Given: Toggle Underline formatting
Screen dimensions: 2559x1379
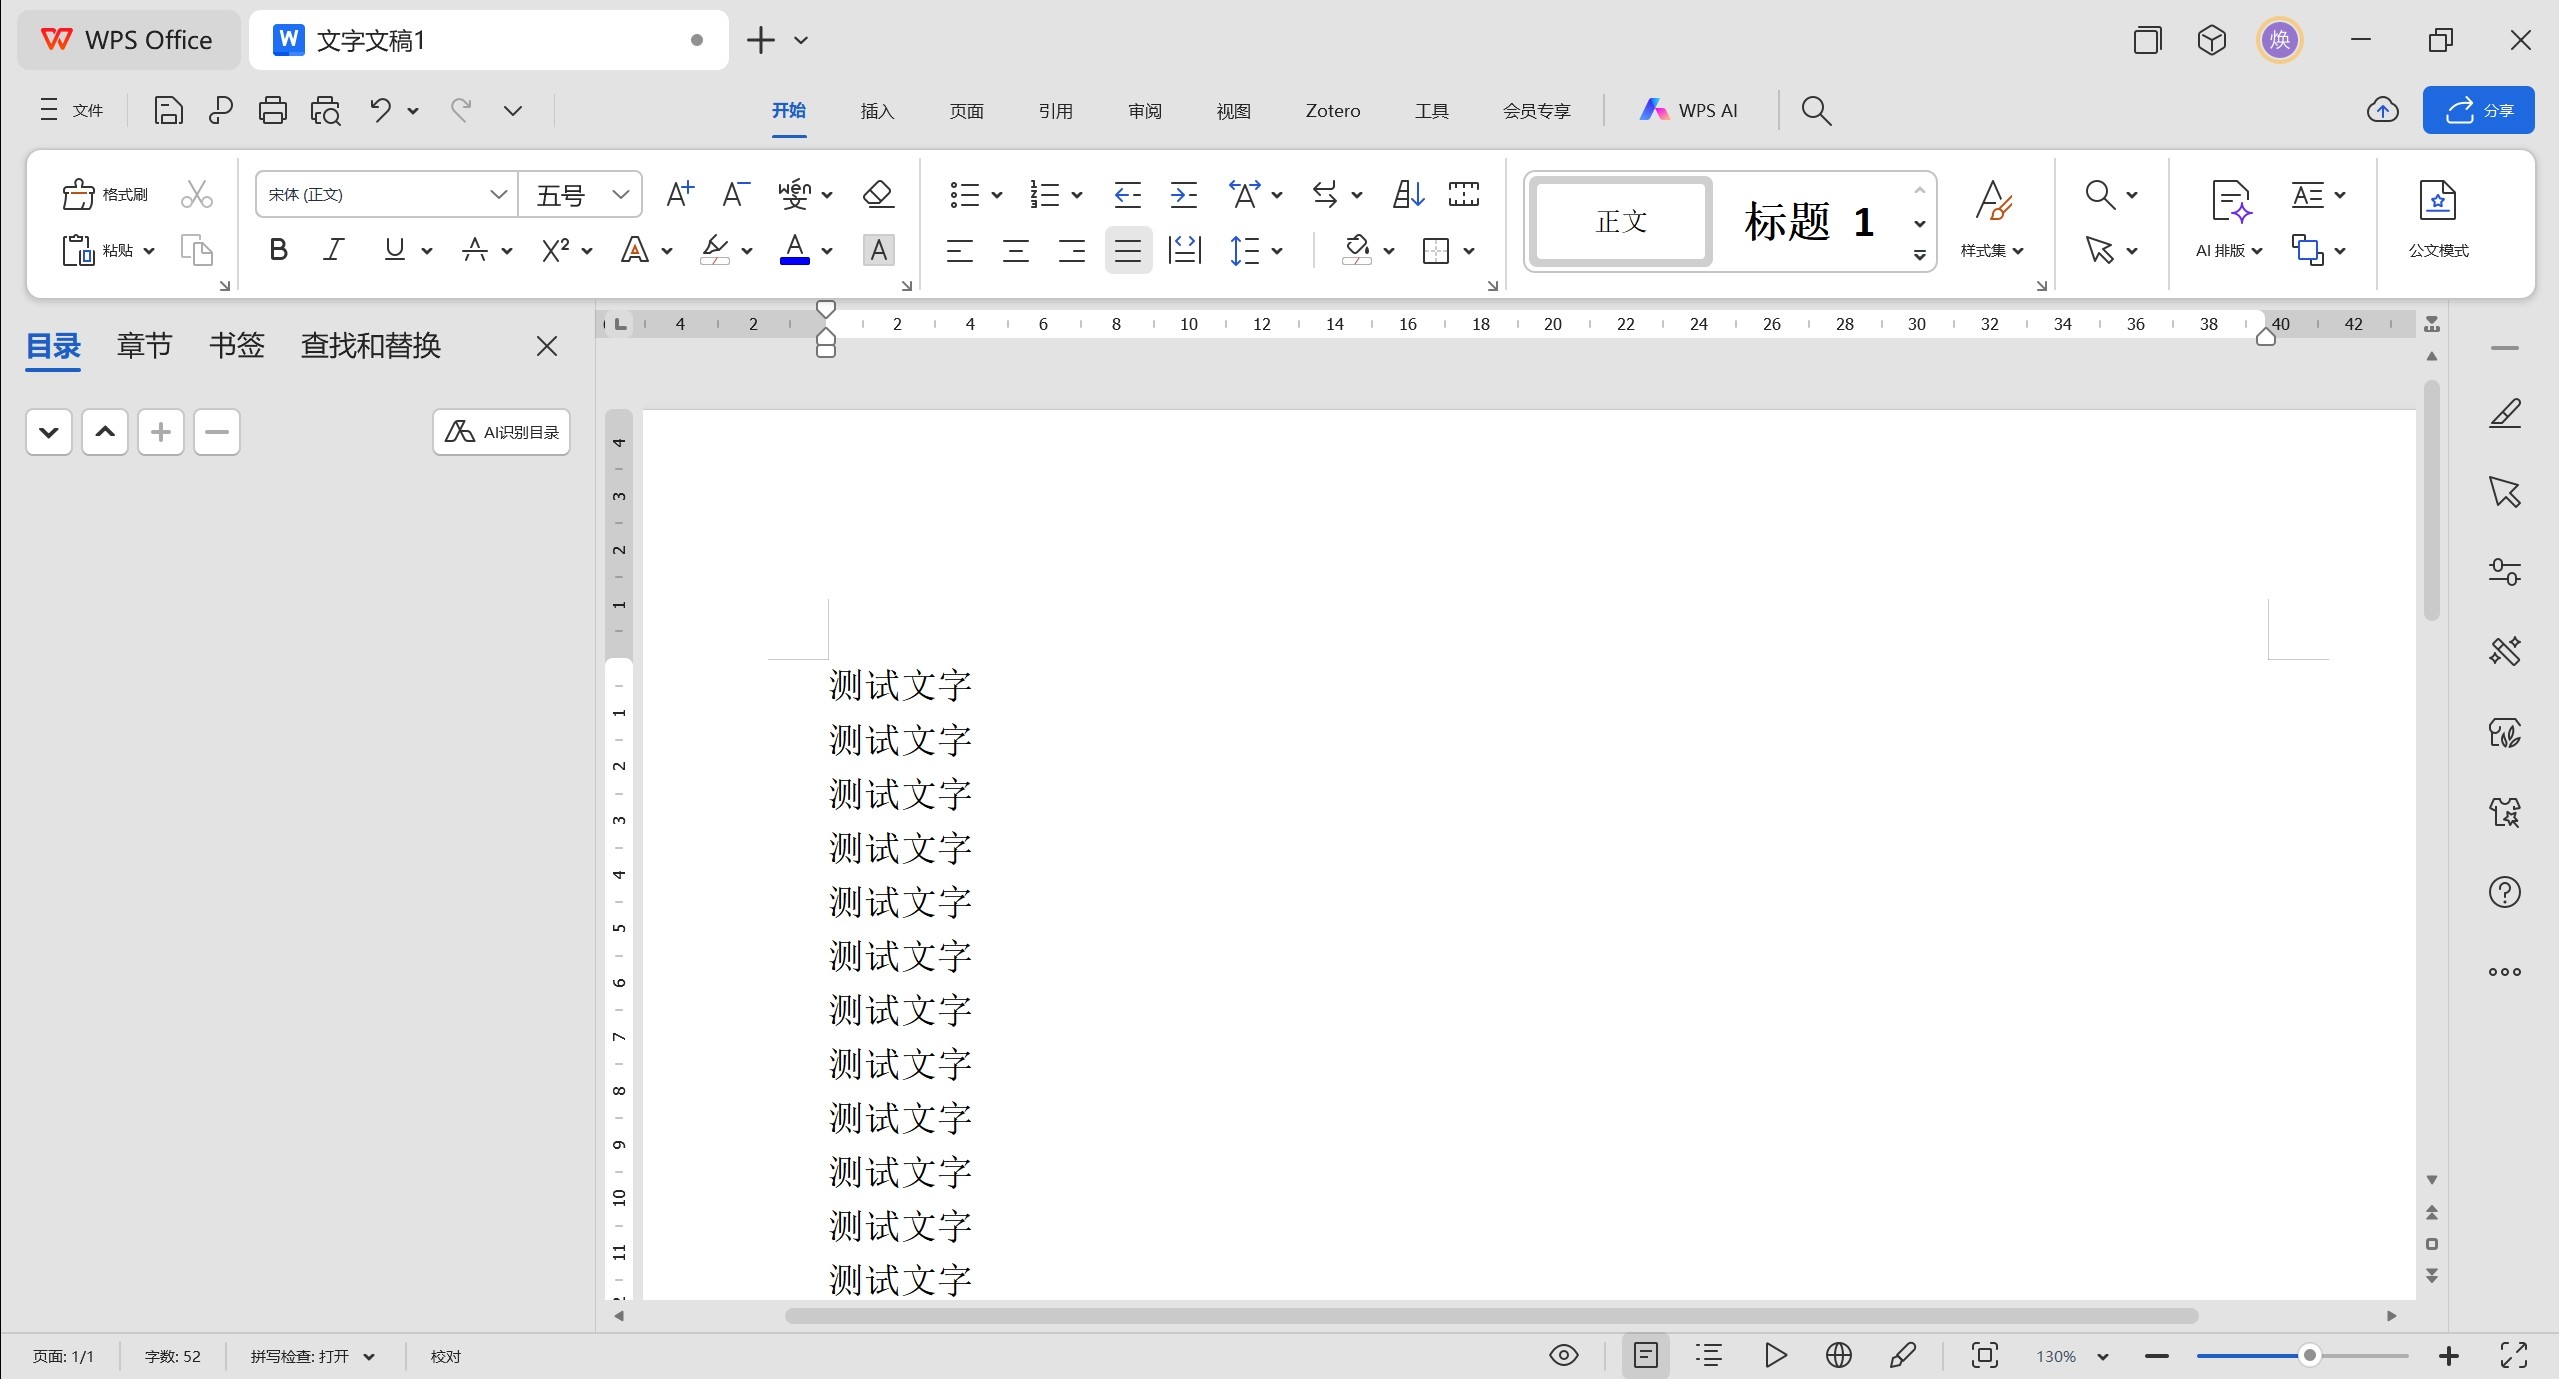Looking at the screenshot, I should point(395,250).
